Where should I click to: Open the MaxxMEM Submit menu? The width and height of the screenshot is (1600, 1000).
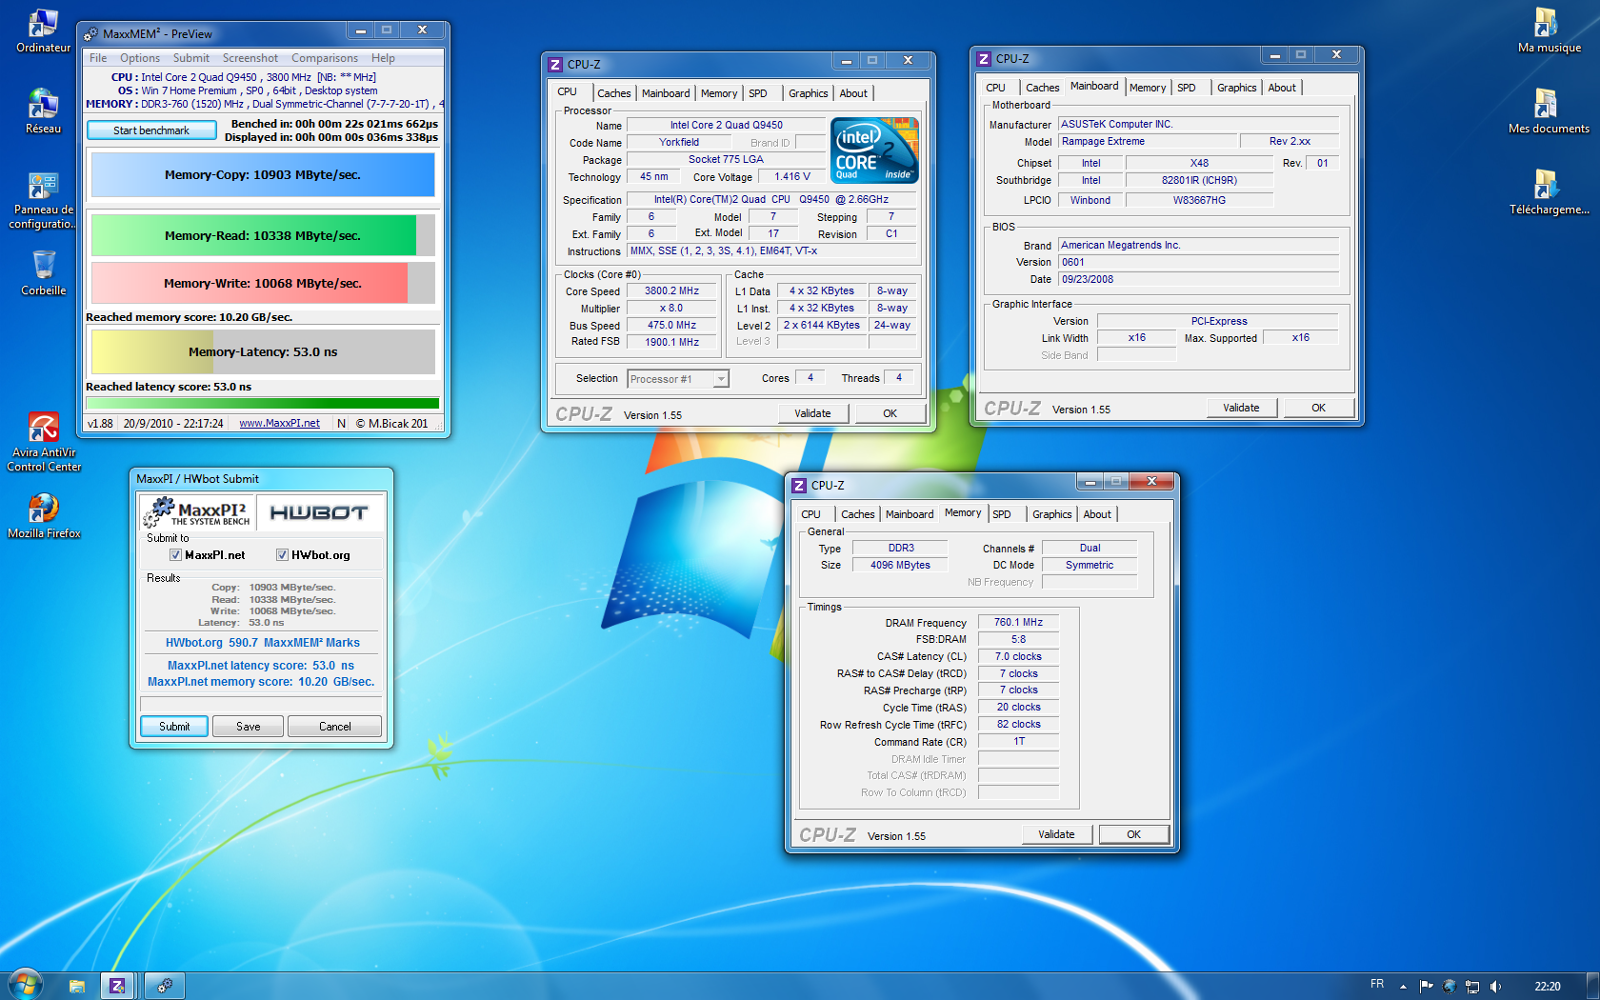click(x=191, y=58)
